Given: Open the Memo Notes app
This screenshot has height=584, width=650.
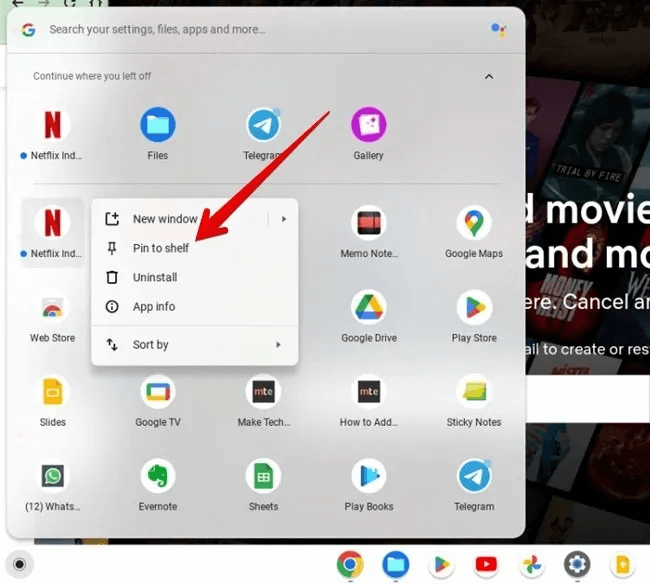Looking at the screenshot, I should 369,232.
